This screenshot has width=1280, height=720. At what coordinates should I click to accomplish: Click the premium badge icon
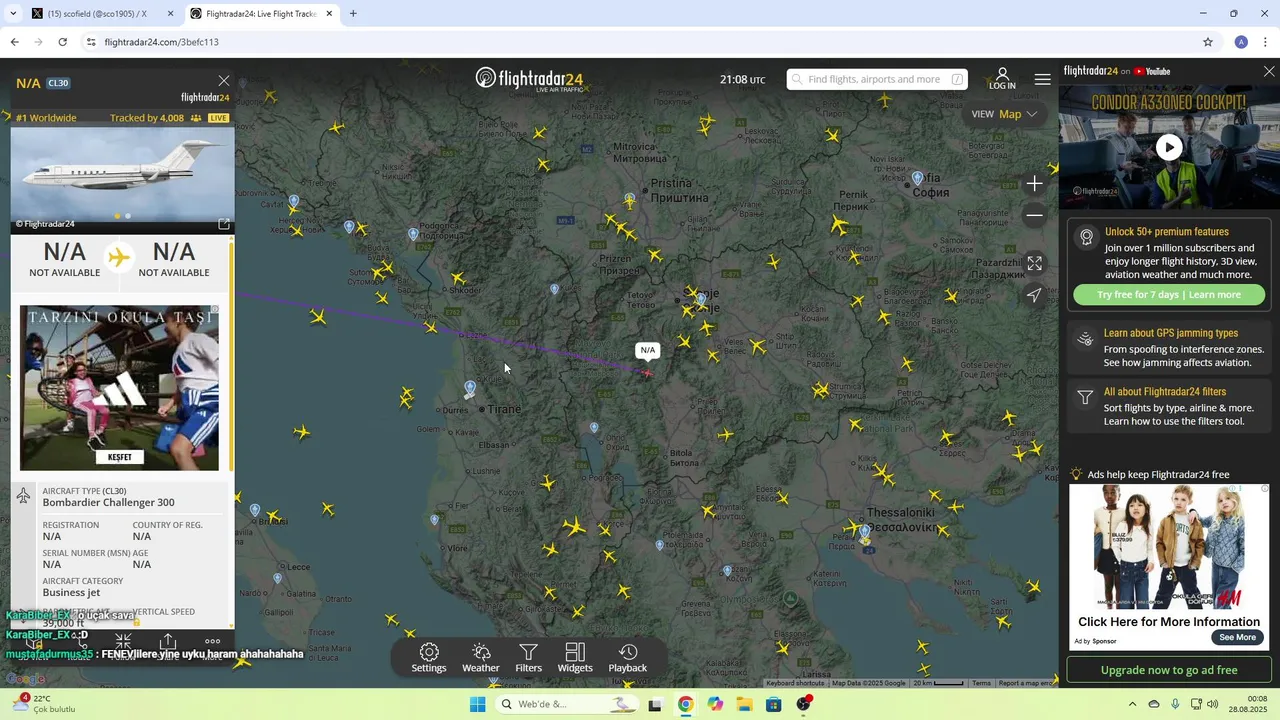point(1086,237)
